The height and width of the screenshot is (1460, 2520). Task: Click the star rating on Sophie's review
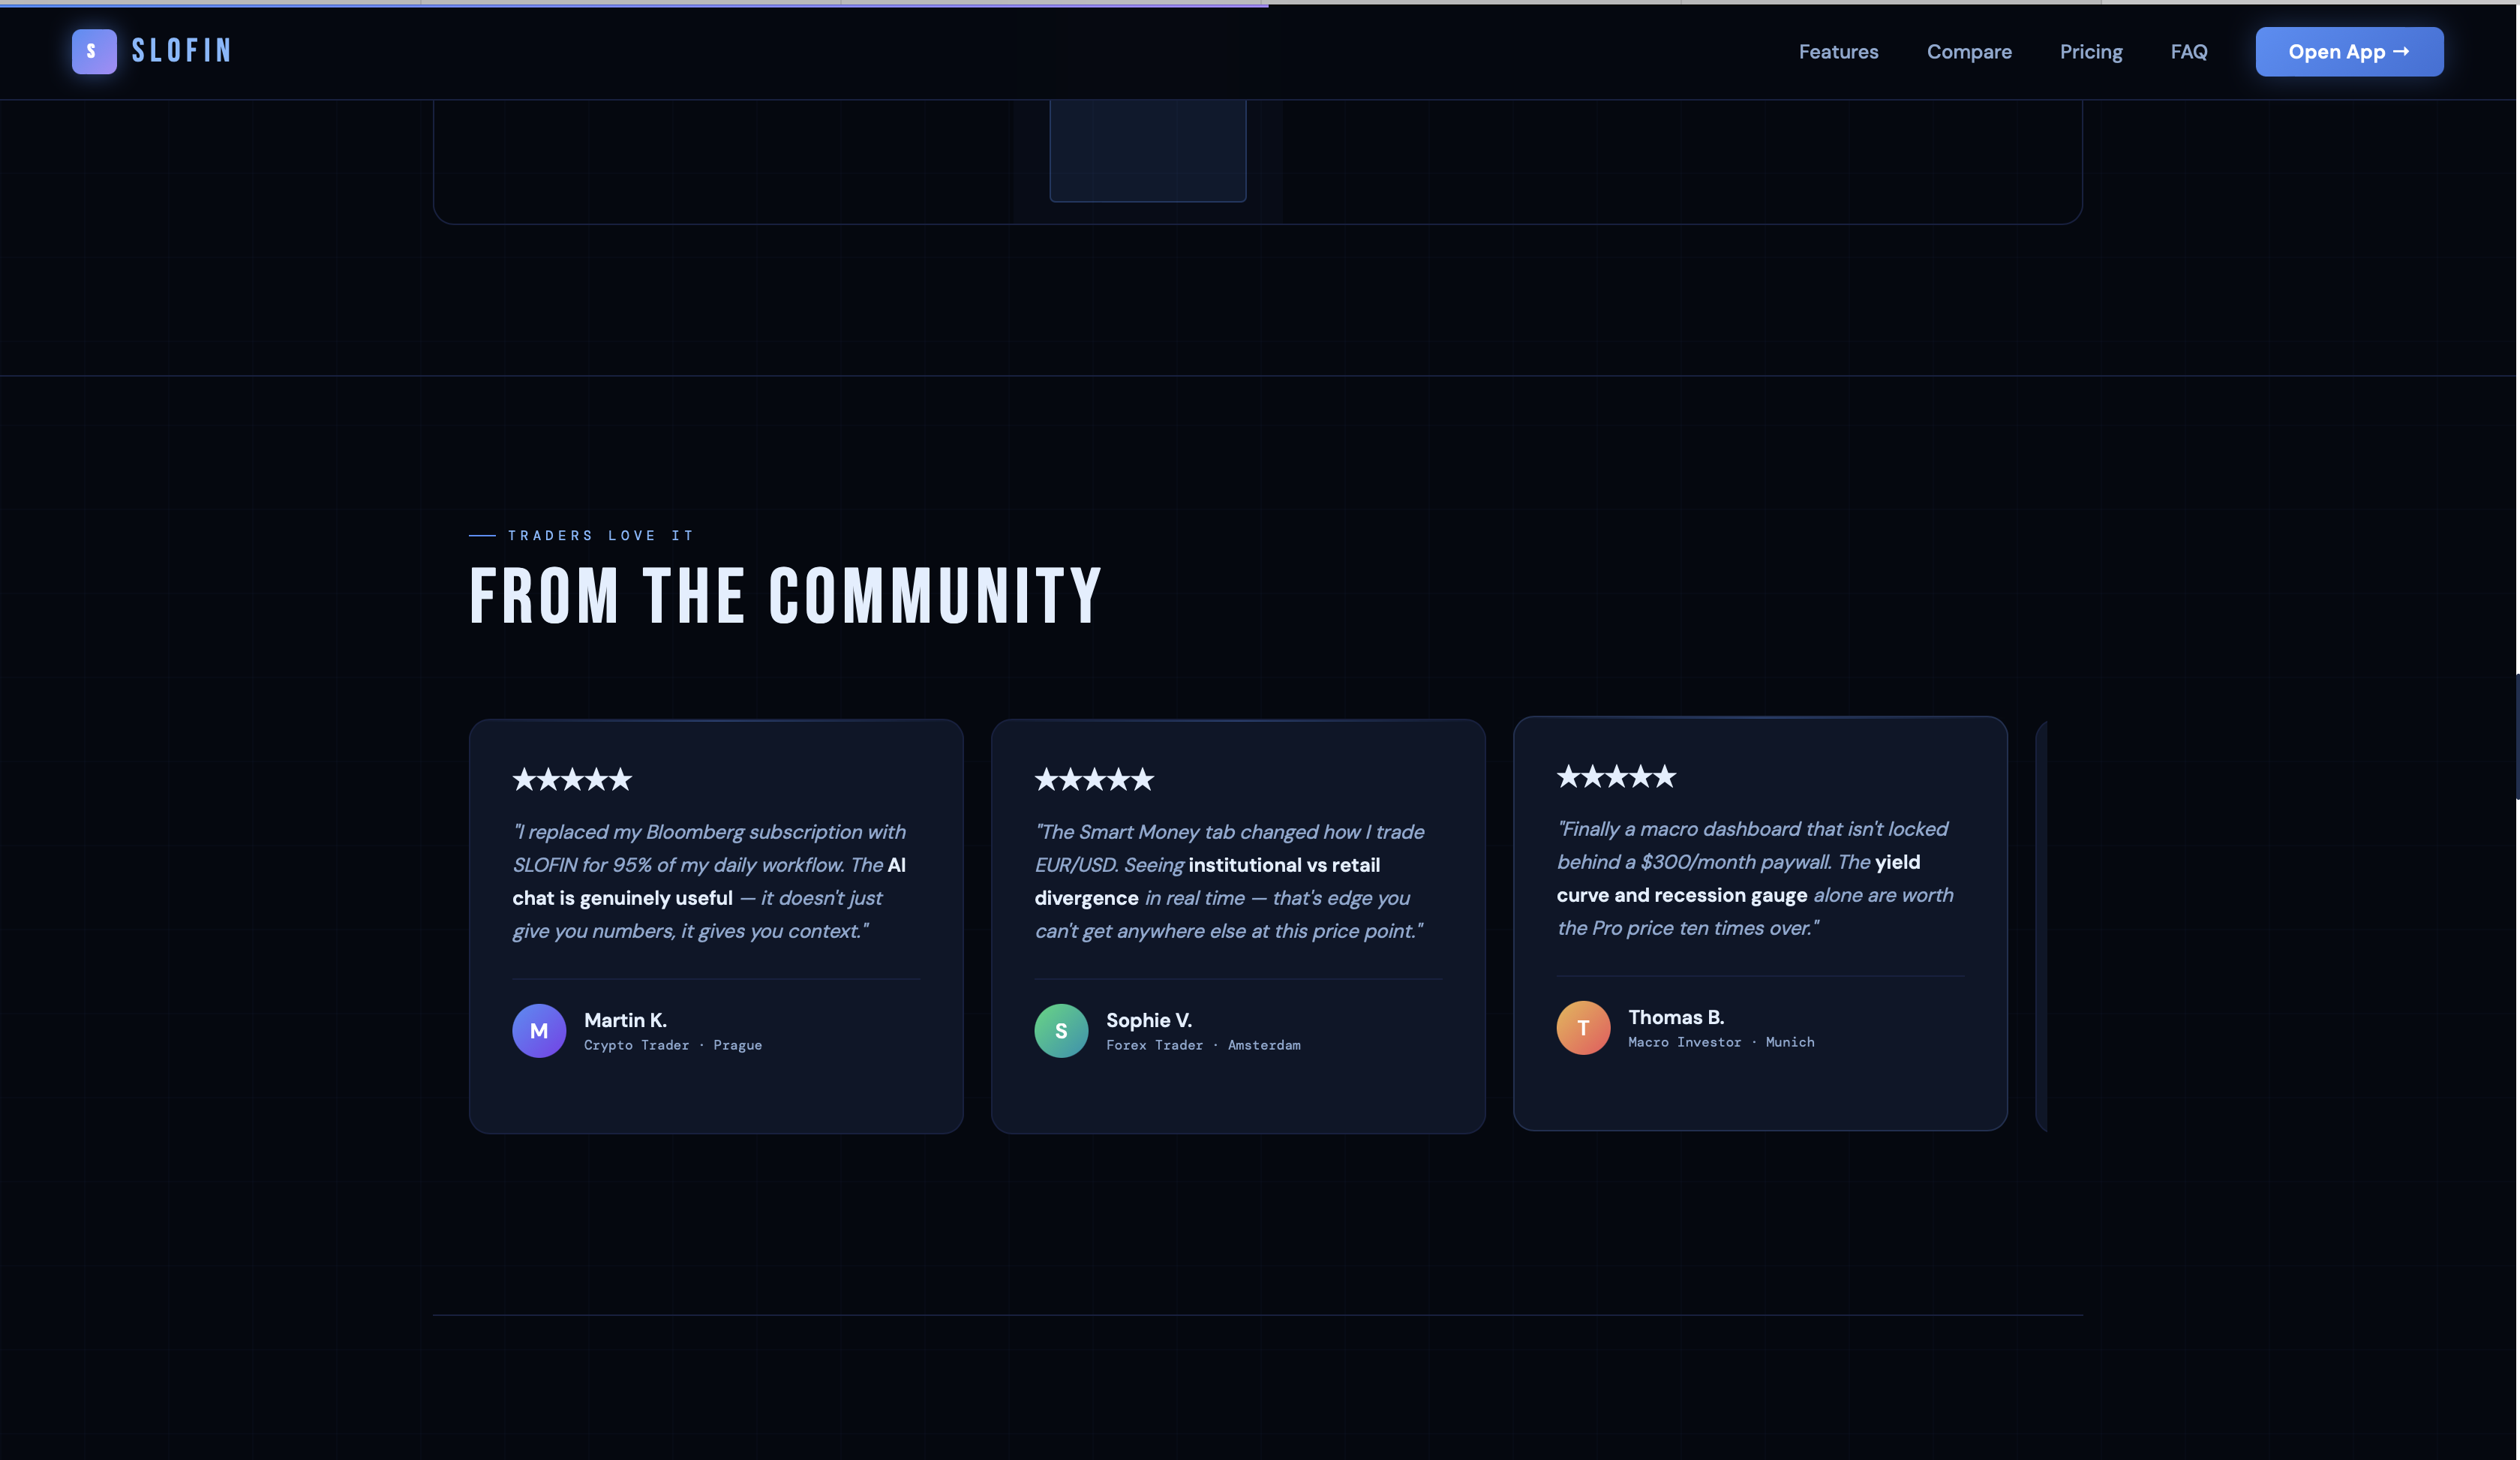(x=1093, y=779)
